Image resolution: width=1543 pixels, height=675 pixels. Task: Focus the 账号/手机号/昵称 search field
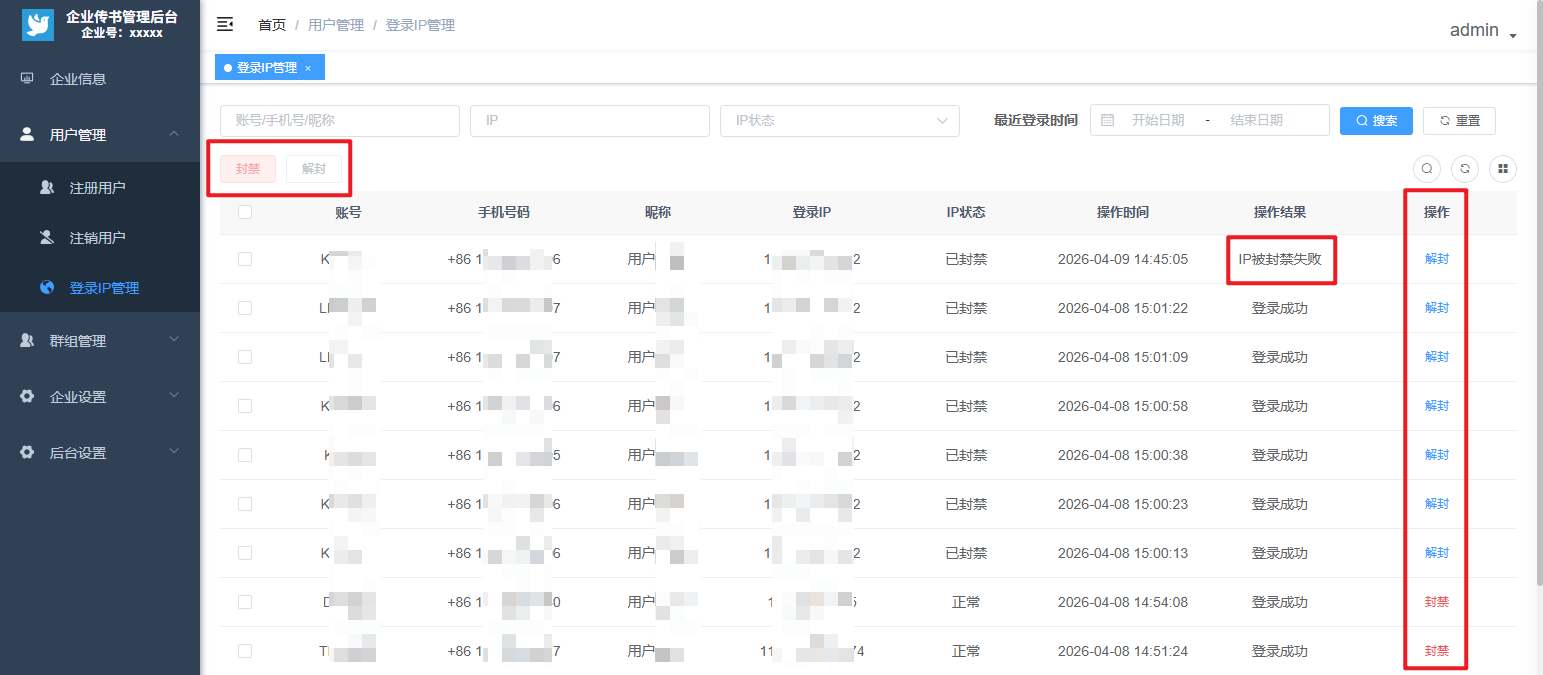(339, 120)
